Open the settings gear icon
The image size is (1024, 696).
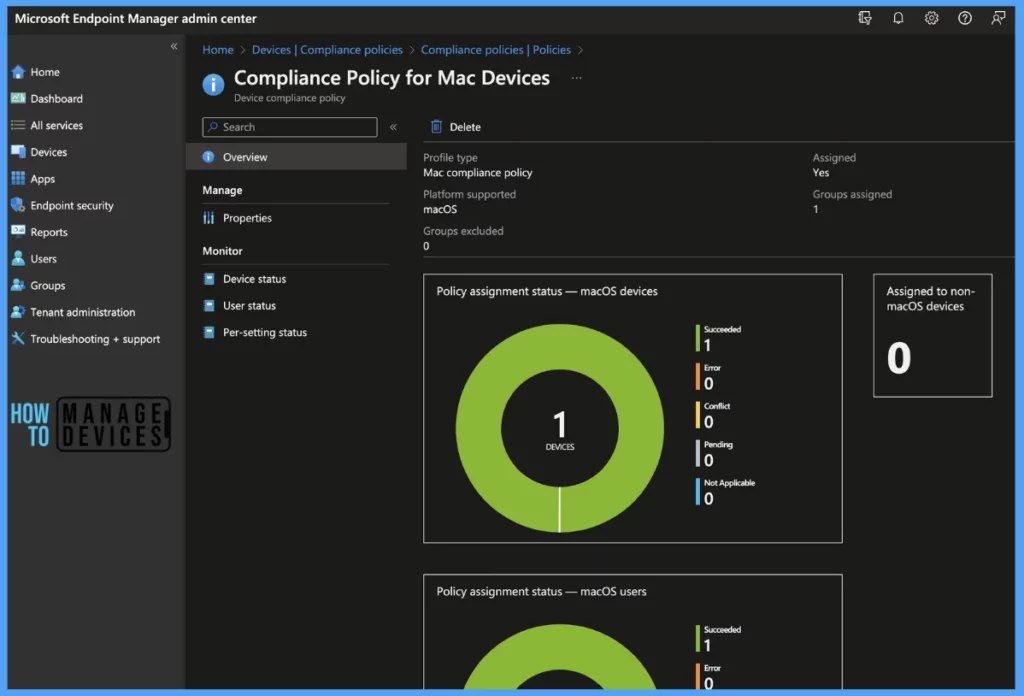(931, 18)
